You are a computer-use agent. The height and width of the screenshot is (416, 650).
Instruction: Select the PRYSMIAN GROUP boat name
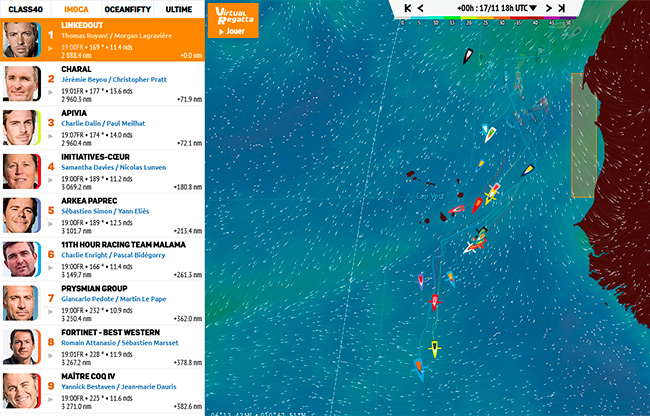tap(94, 288)
